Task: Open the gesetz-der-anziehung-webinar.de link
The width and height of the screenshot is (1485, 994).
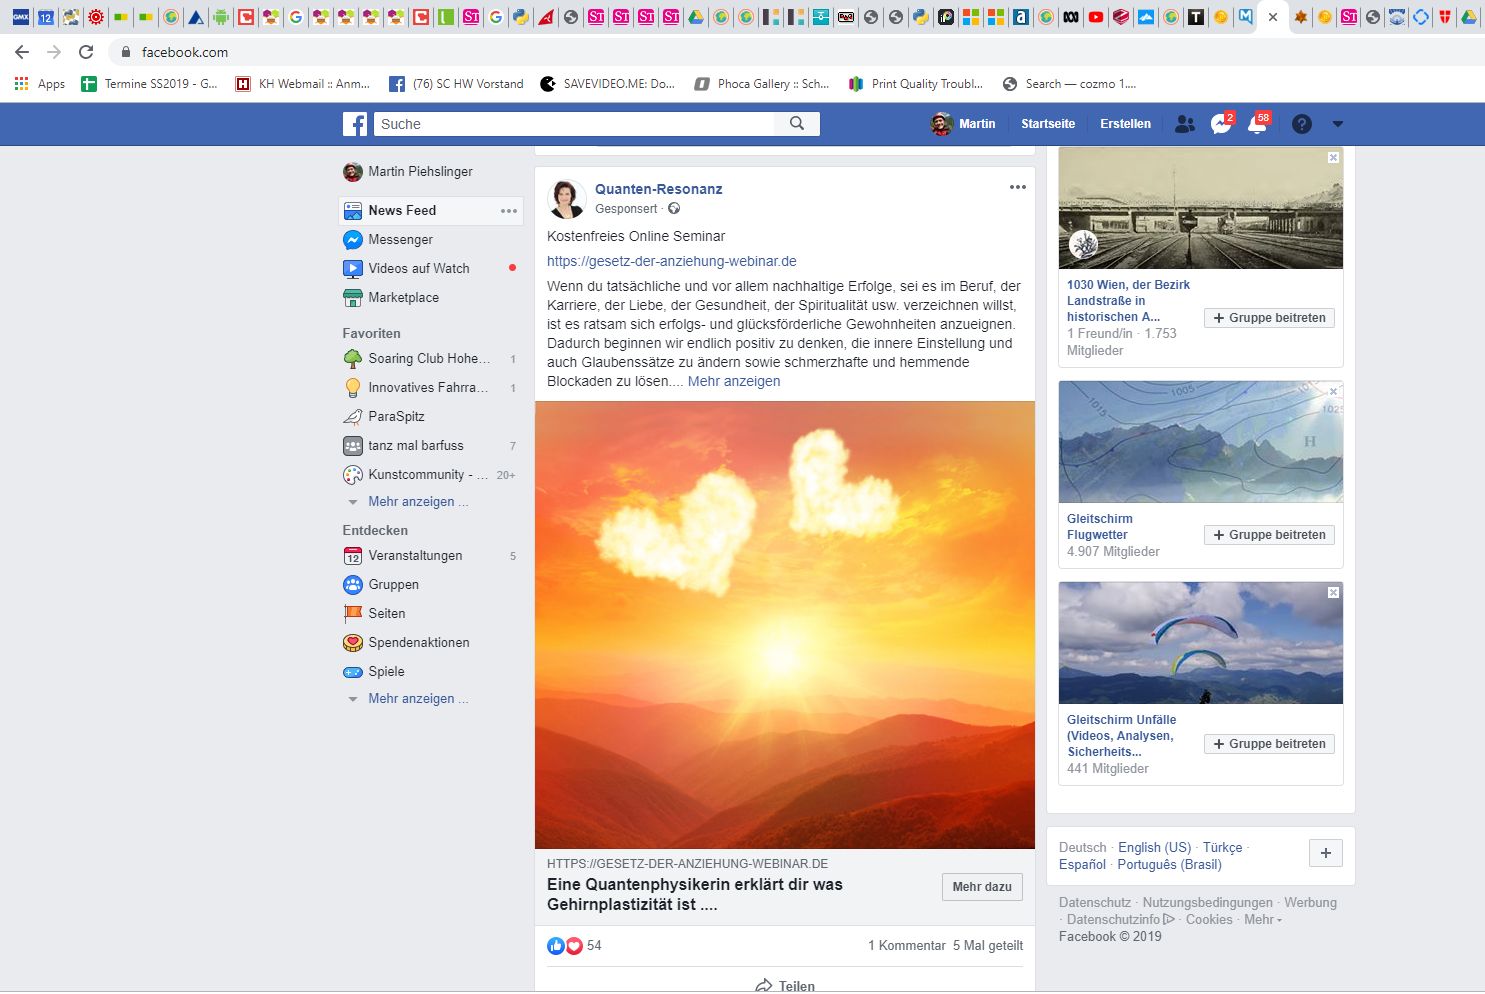Action: tap(671, 261)
